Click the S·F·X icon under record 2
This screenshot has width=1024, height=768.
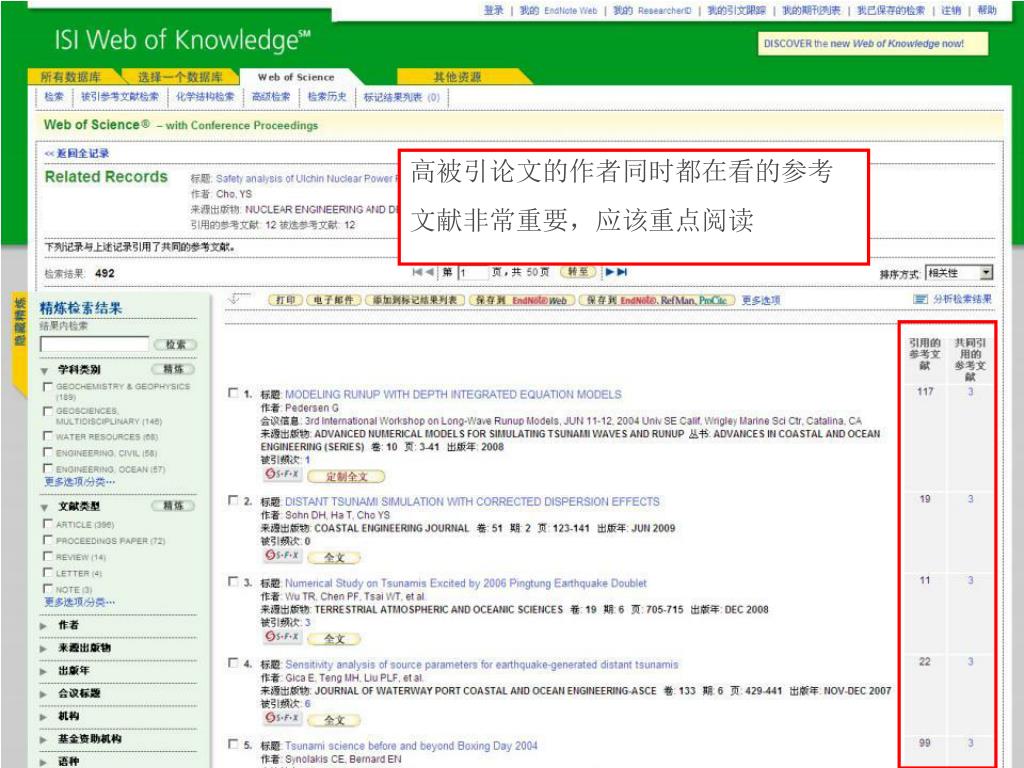point(282,556)
